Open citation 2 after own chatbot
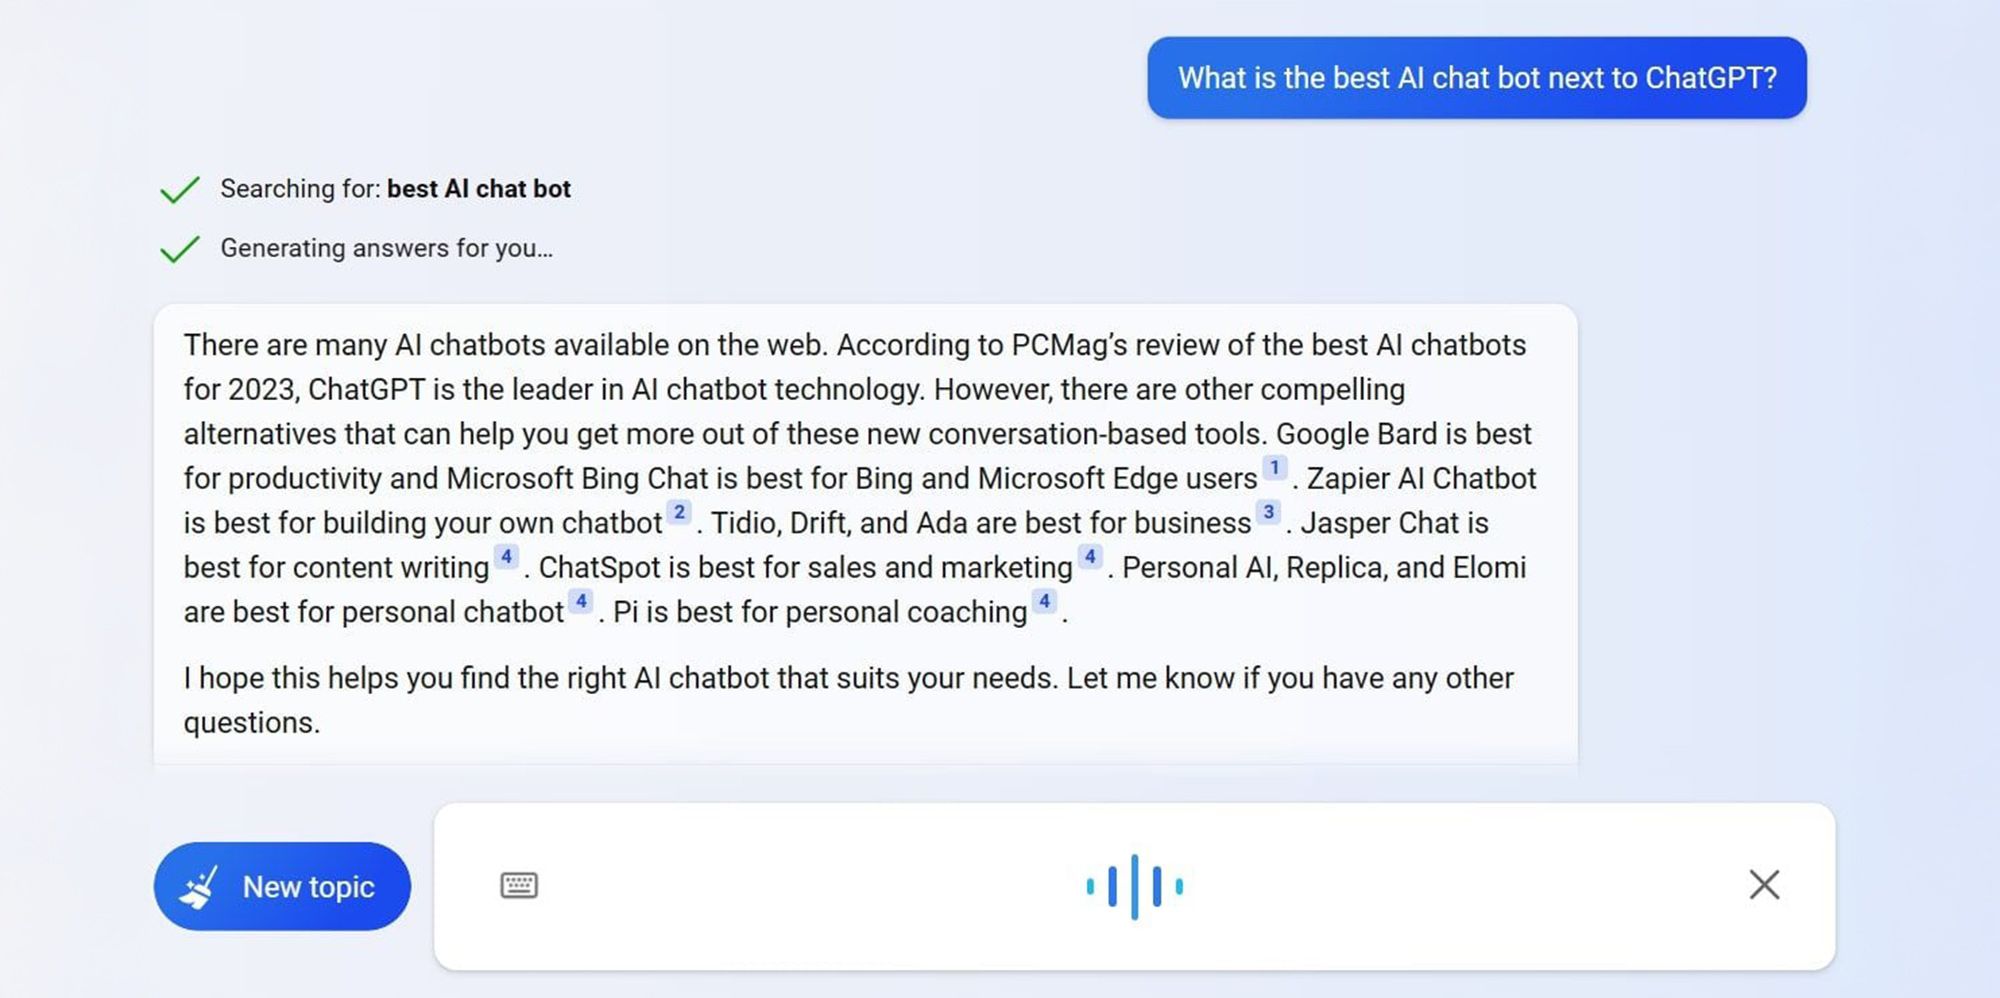 (679, 512)
